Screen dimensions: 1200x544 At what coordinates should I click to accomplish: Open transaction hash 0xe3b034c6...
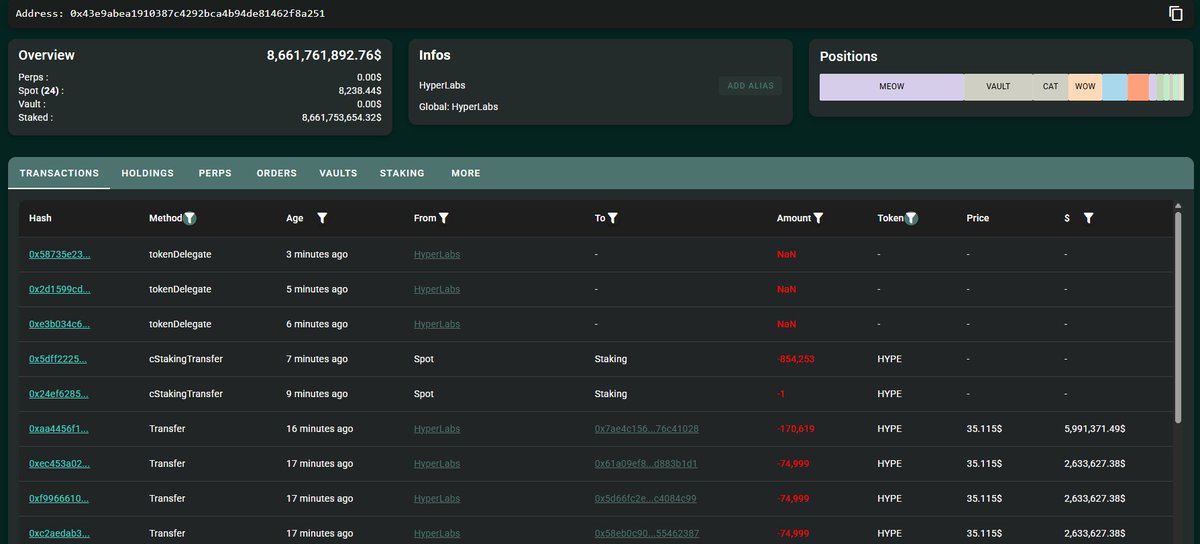(x=59, y=324)
